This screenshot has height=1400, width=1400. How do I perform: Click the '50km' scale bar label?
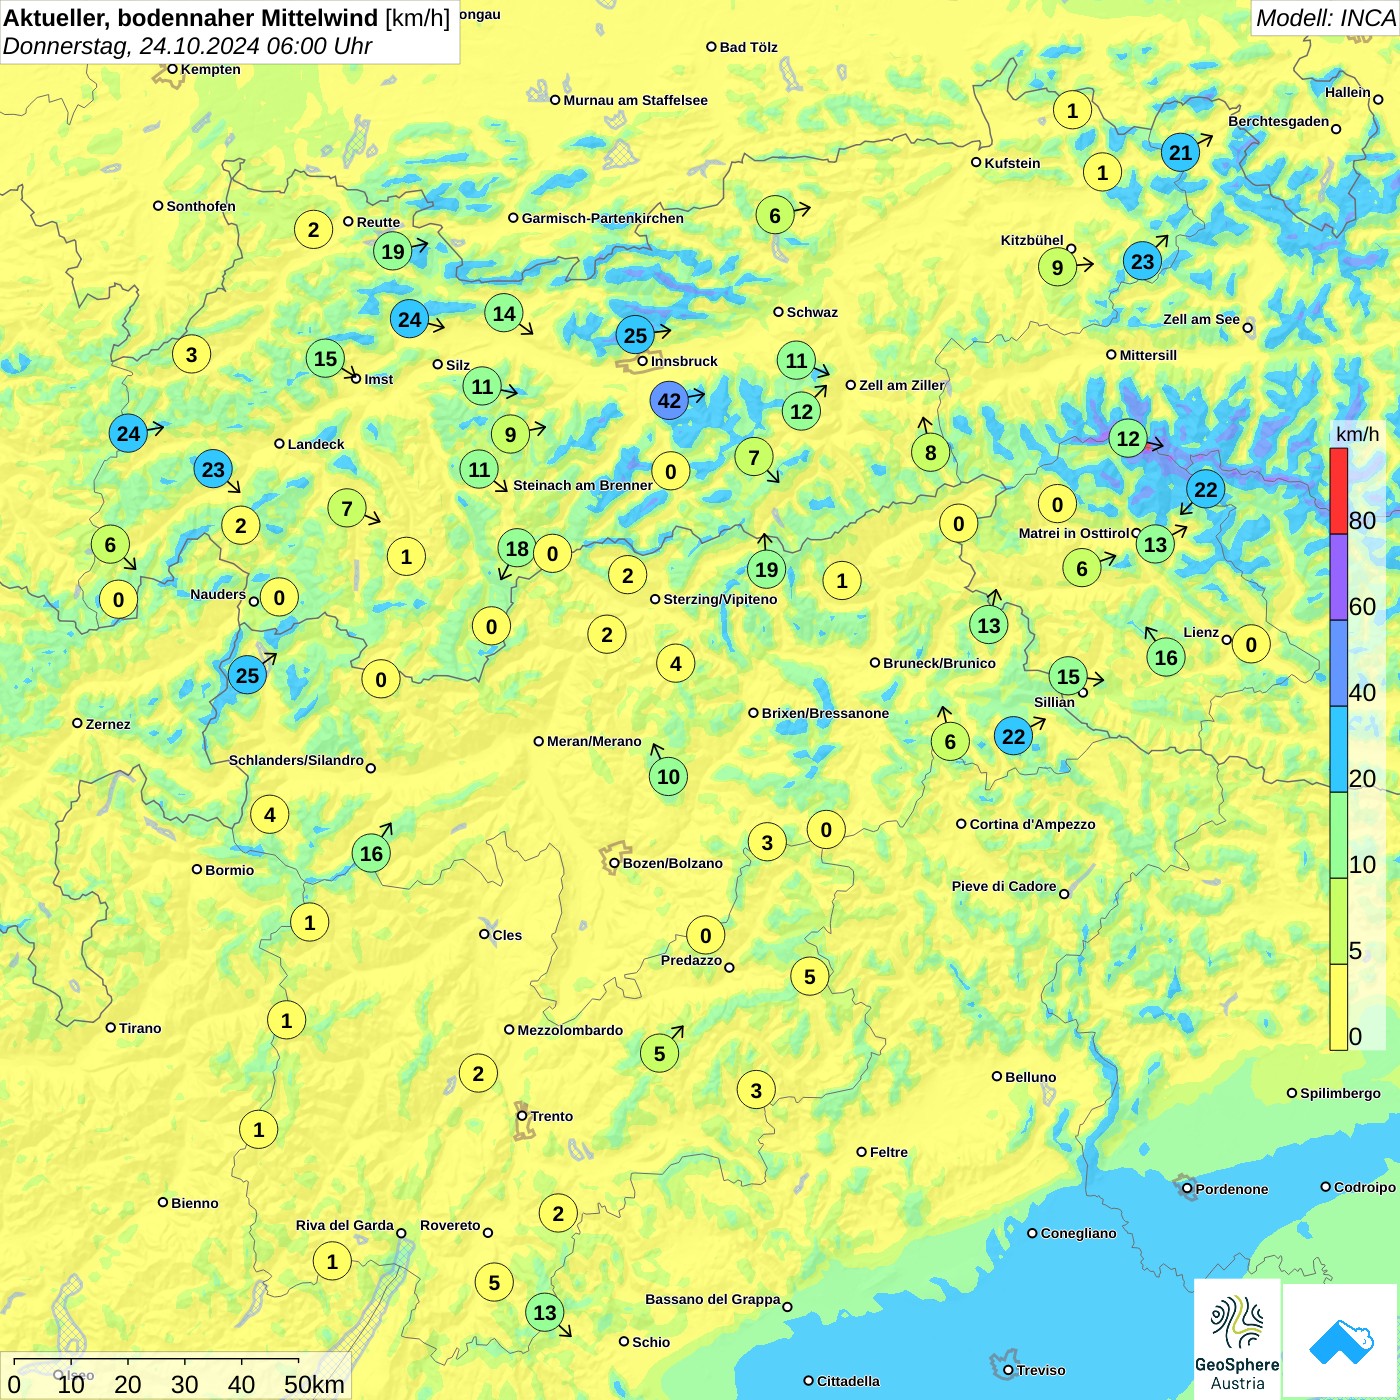(x=314, y=1384)
